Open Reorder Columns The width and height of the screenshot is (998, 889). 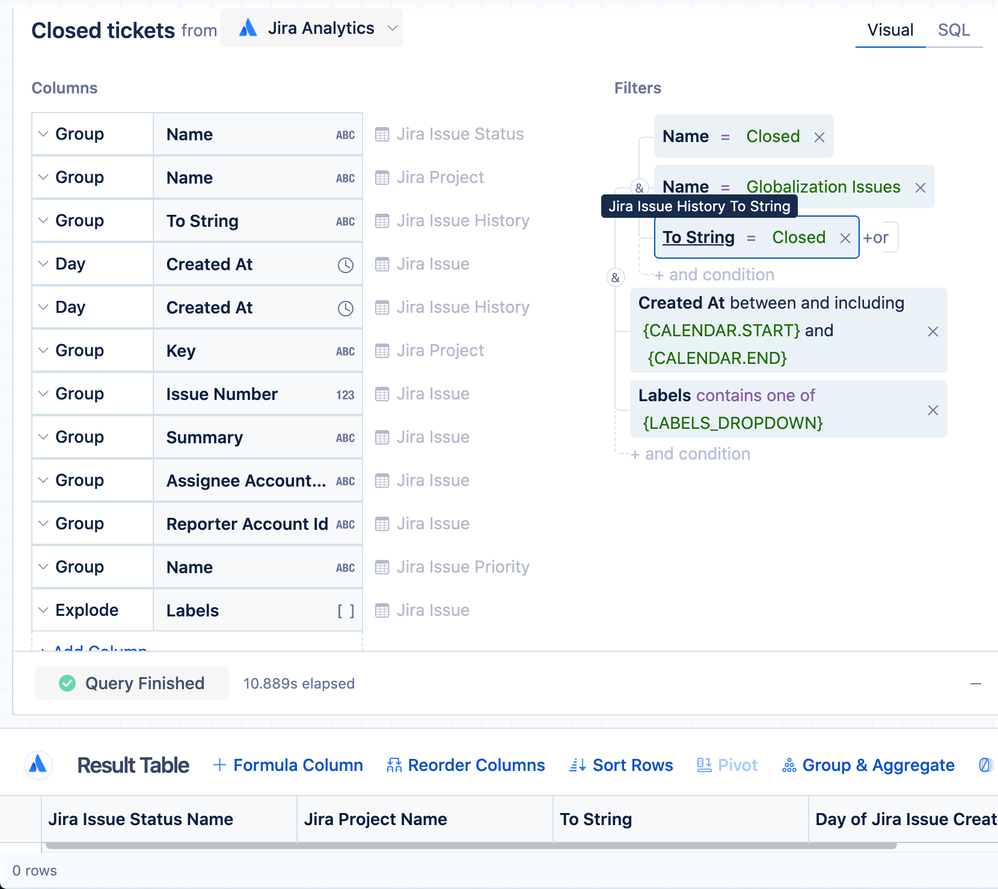coord(466,765)
